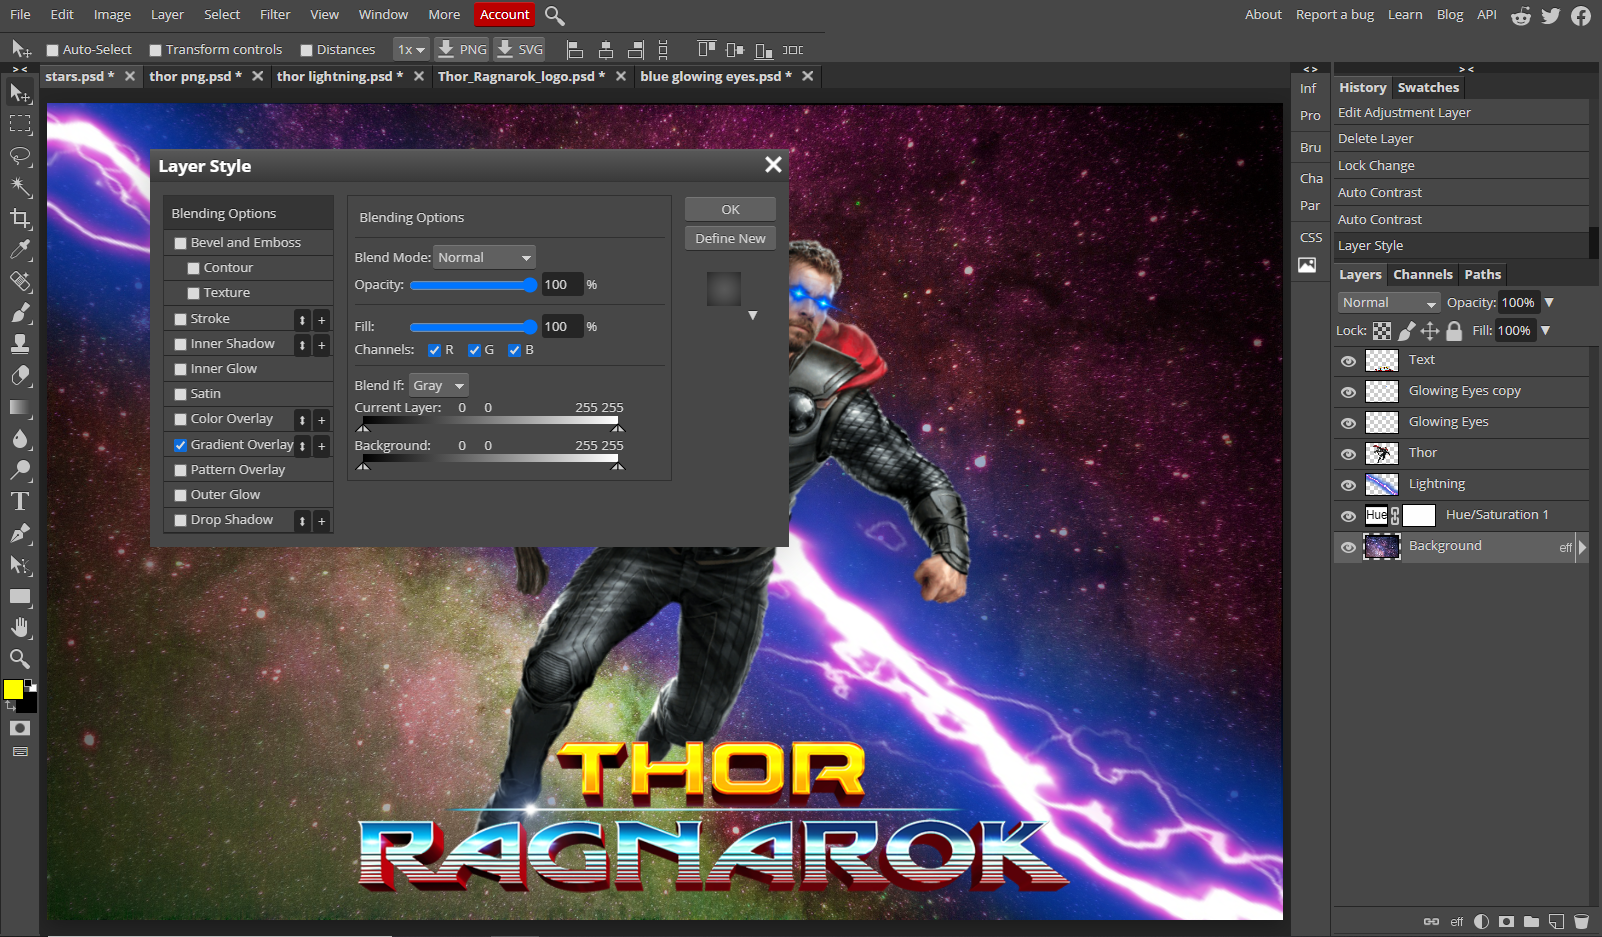The width and height of the screenshot is (1602, 937).
Task: Select the Type tool
Action: coord(20,501)
